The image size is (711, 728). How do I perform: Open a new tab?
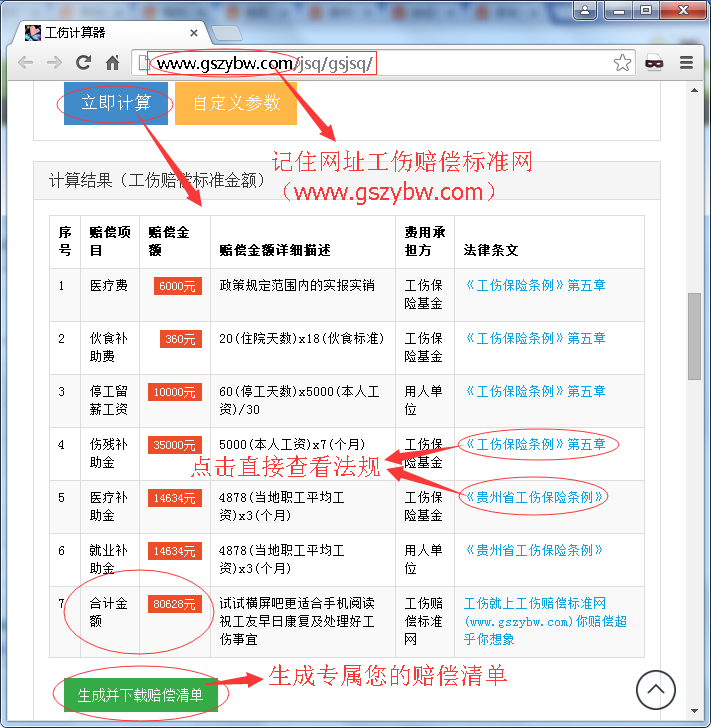click(227, 33)
